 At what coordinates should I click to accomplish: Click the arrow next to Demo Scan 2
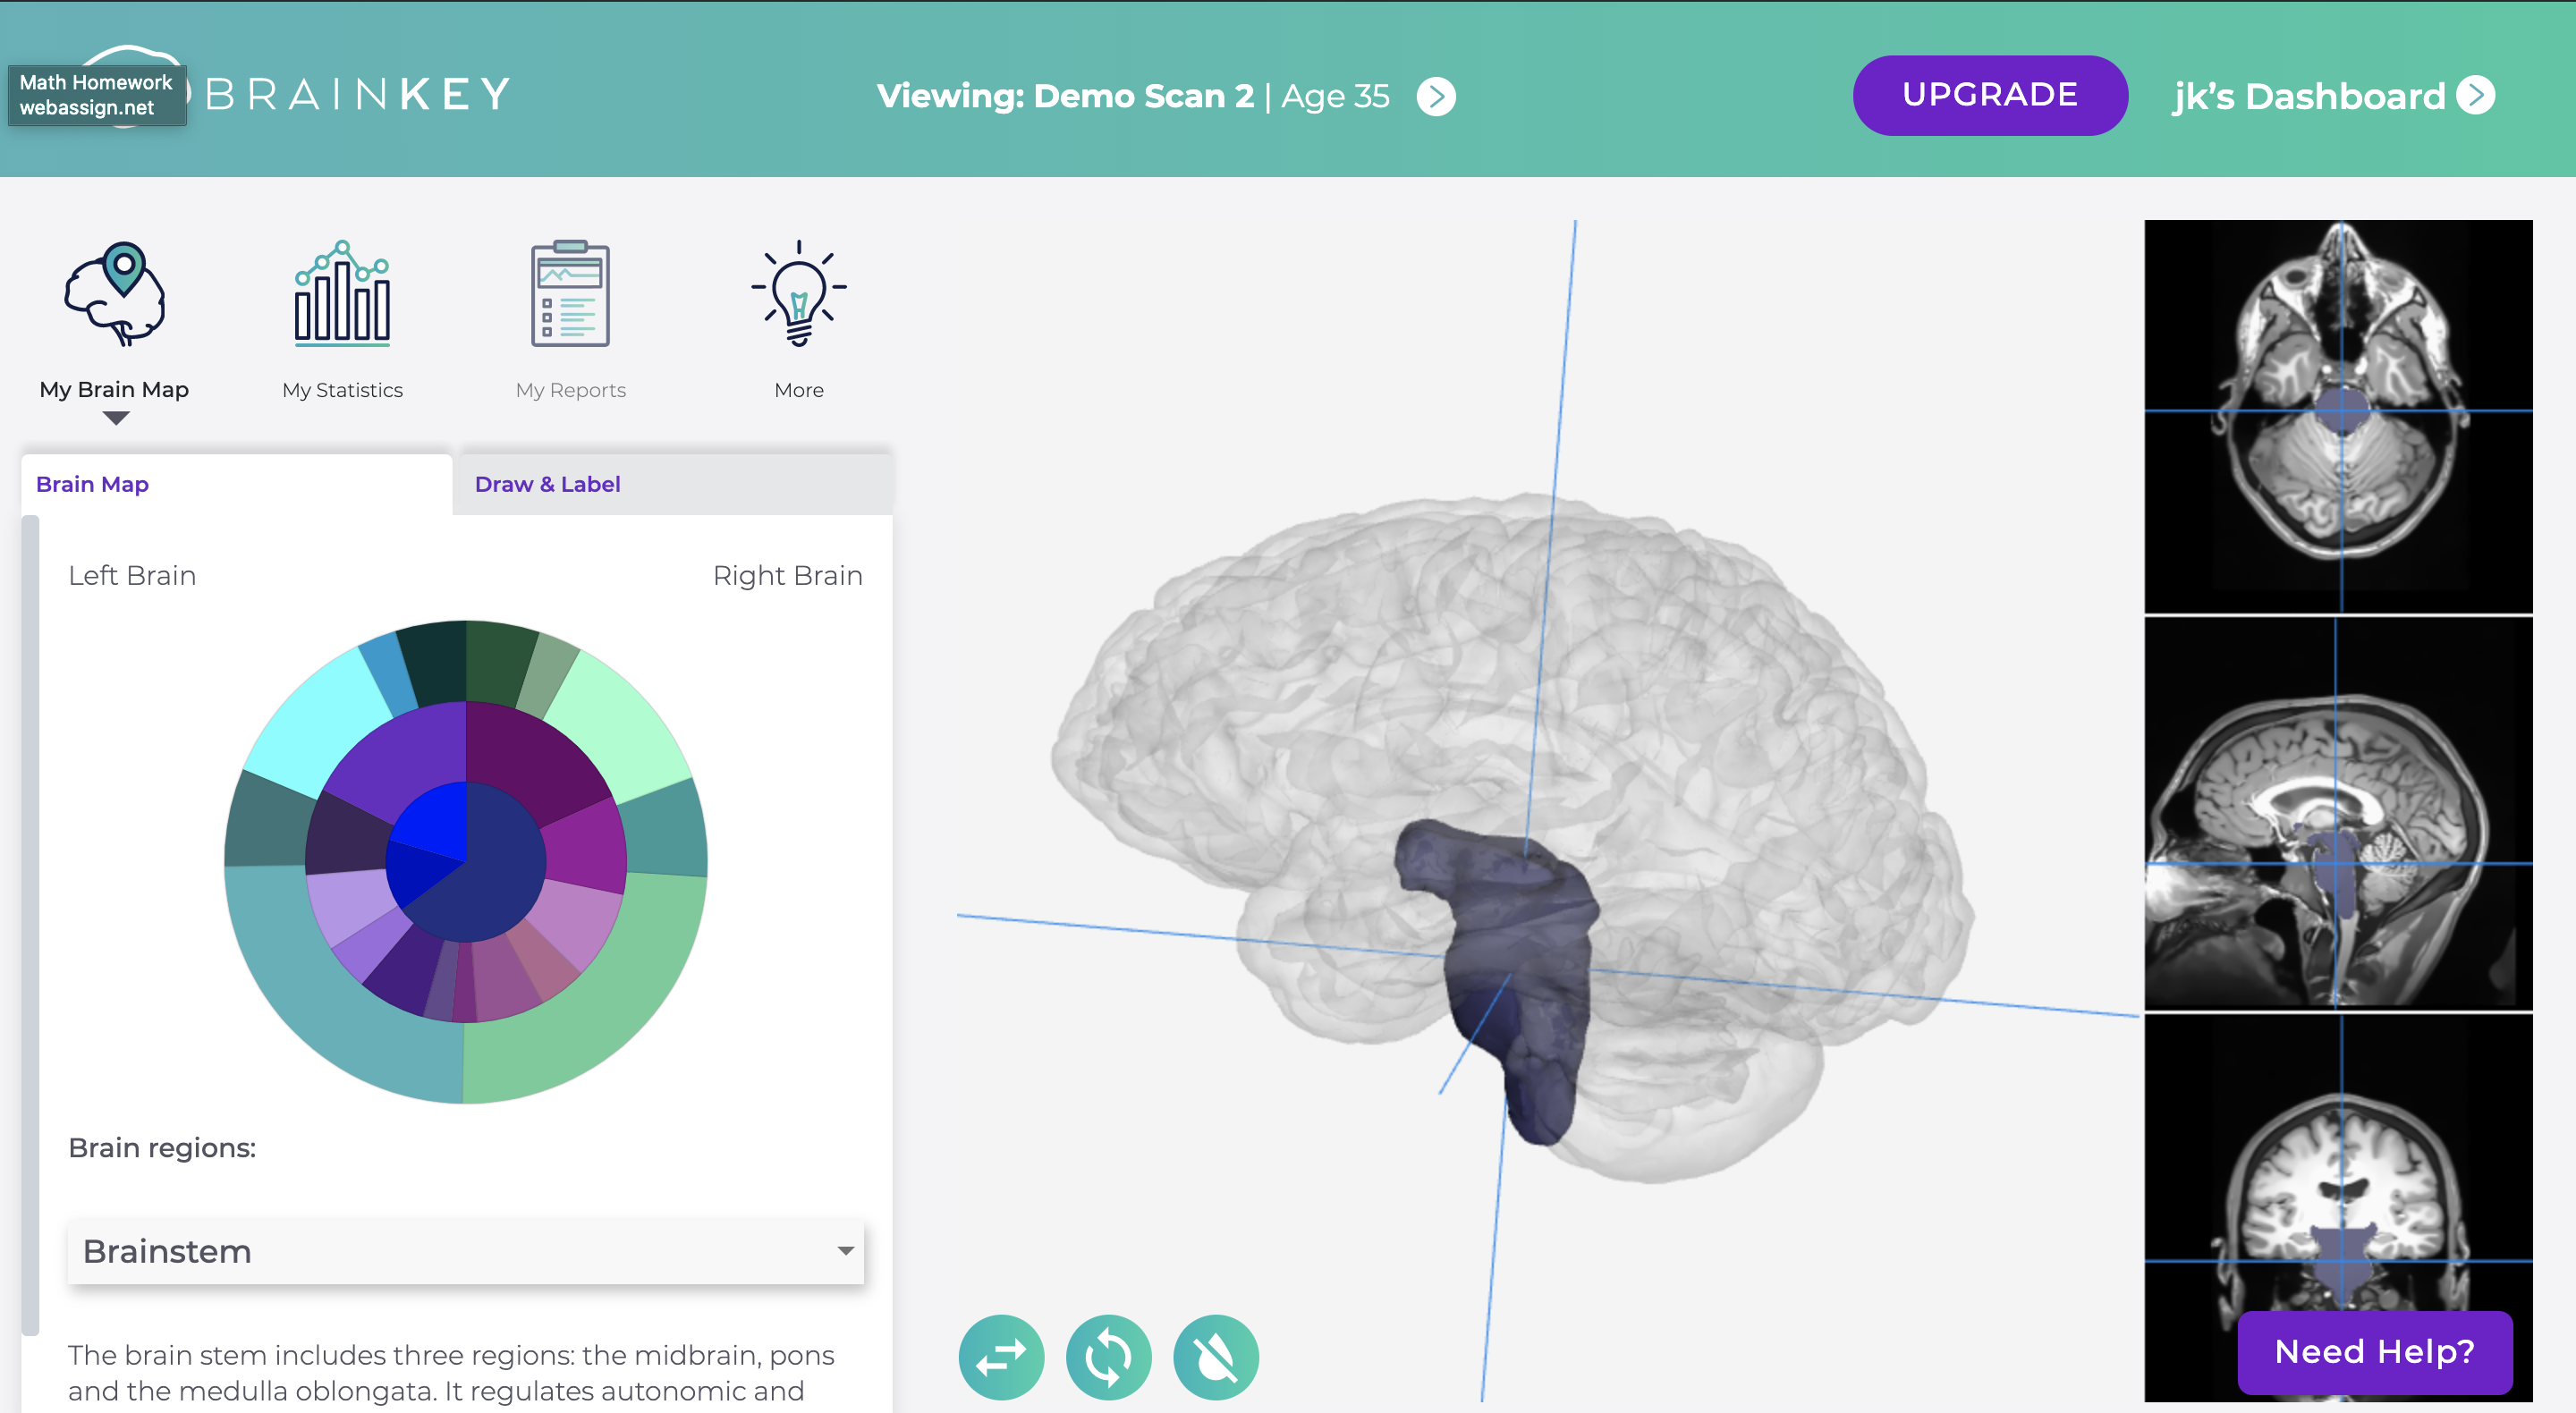click(1436, 97)
